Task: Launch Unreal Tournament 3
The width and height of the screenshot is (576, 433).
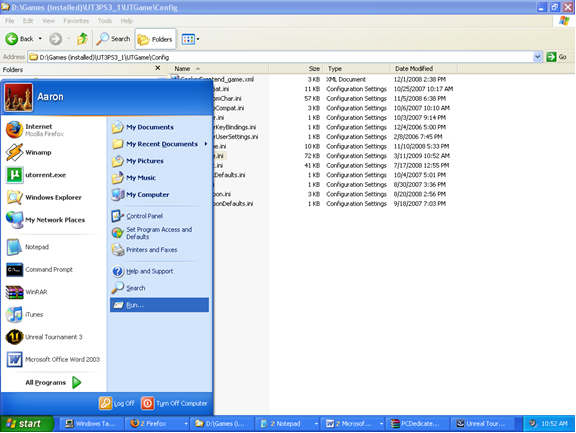Action: coord(44,337)
